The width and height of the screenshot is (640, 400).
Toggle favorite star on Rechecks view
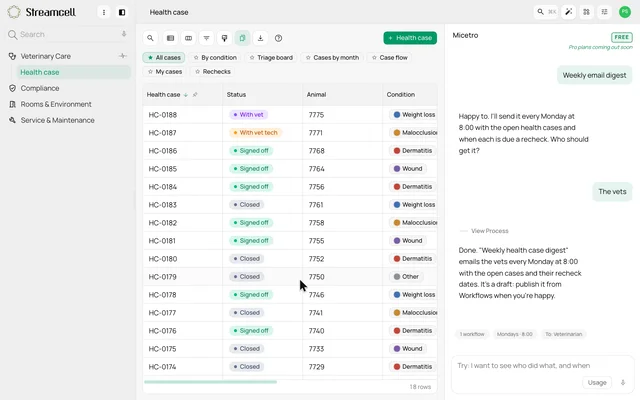pos(198,72)
